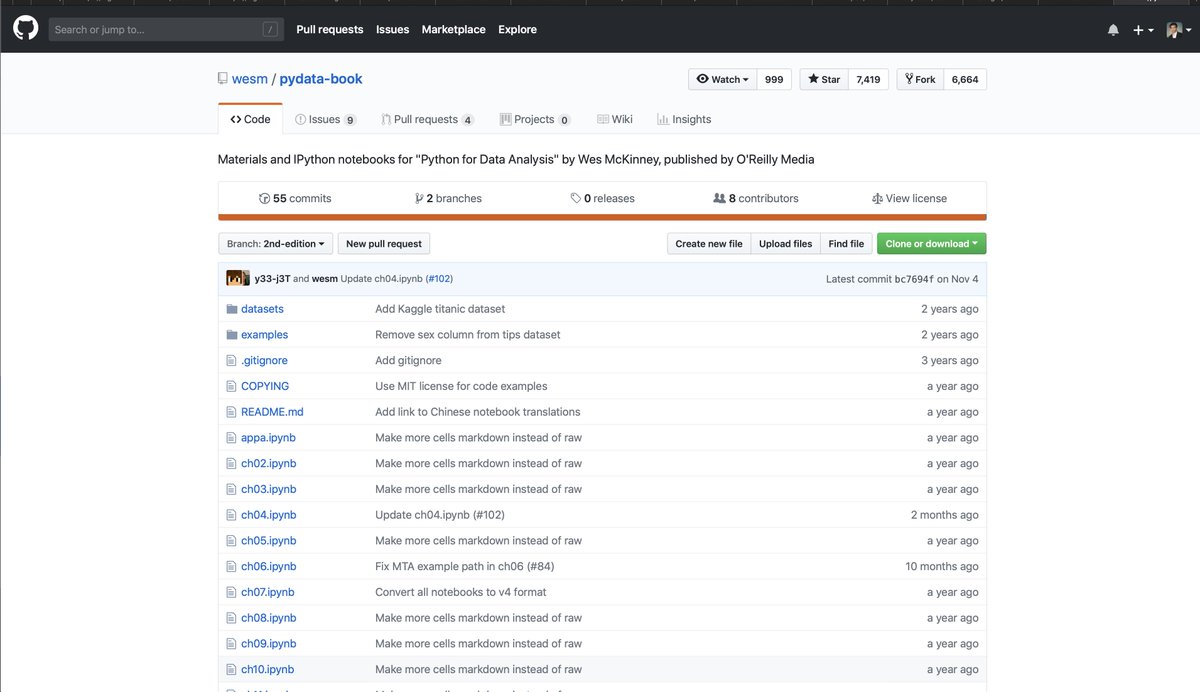
Task: Open the plus create-new menu
Action: coord(1143,30)
